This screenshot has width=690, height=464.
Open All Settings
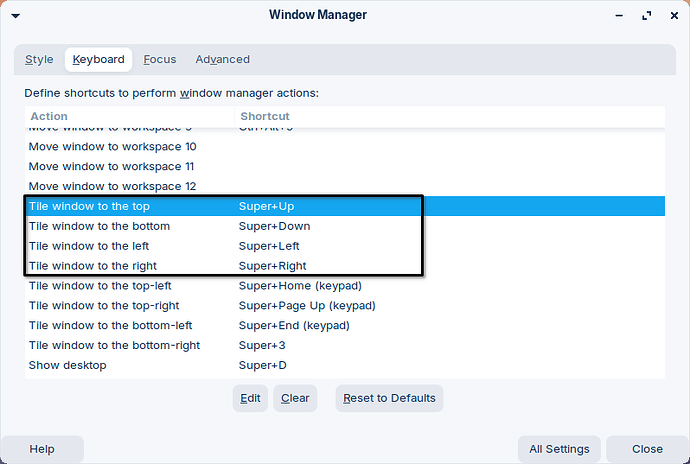(x=560, y=449)
